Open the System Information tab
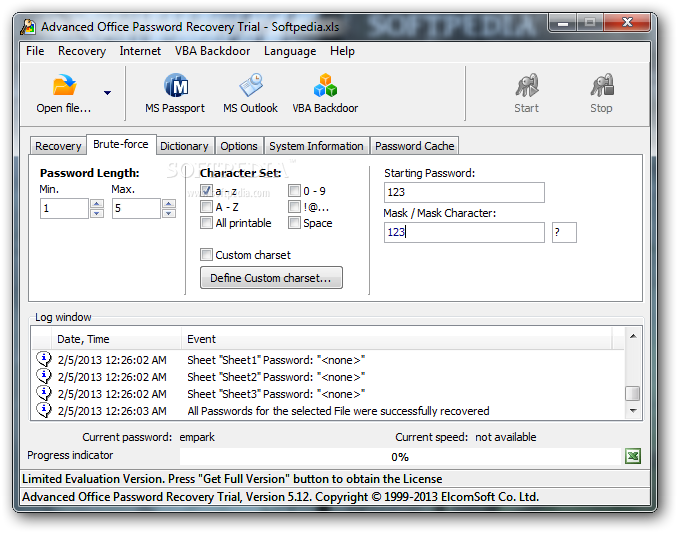 click(x=316, y=146)
